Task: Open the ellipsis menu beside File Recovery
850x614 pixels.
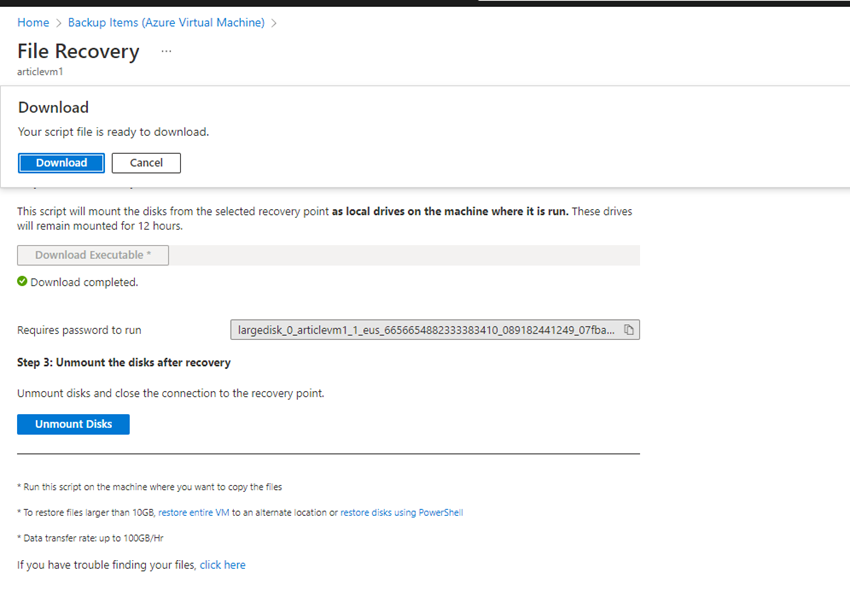Action: (166, 51)
